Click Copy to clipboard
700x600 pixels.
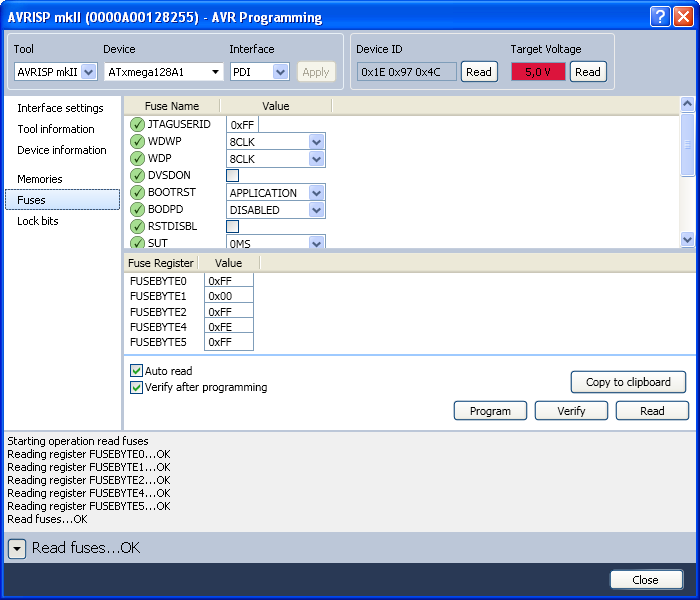click(628, 382)
